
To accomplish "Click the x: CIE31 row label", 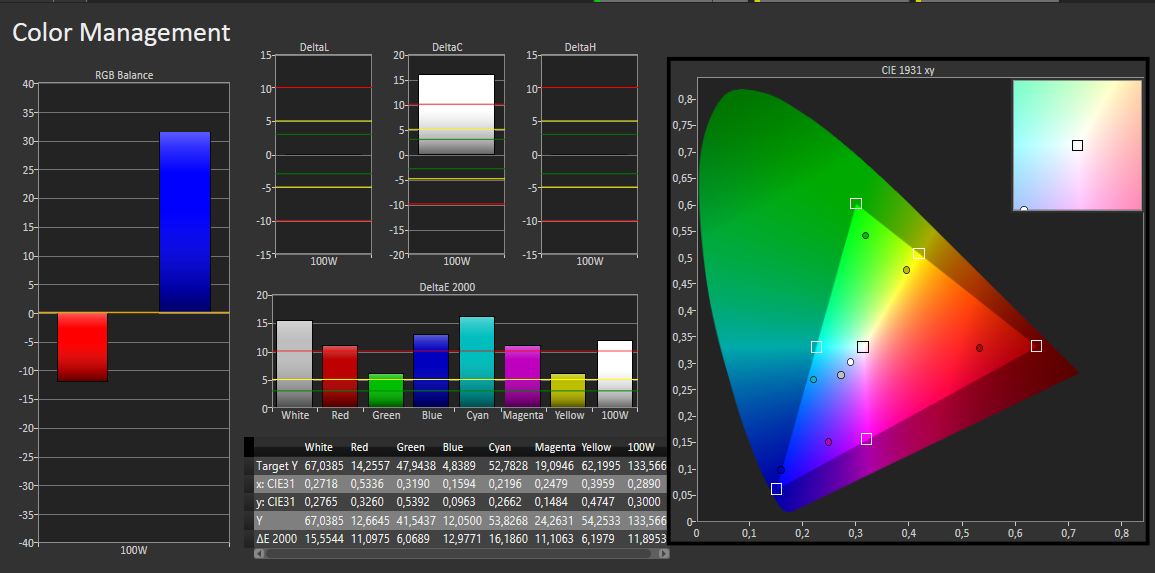I will point(274,484).
